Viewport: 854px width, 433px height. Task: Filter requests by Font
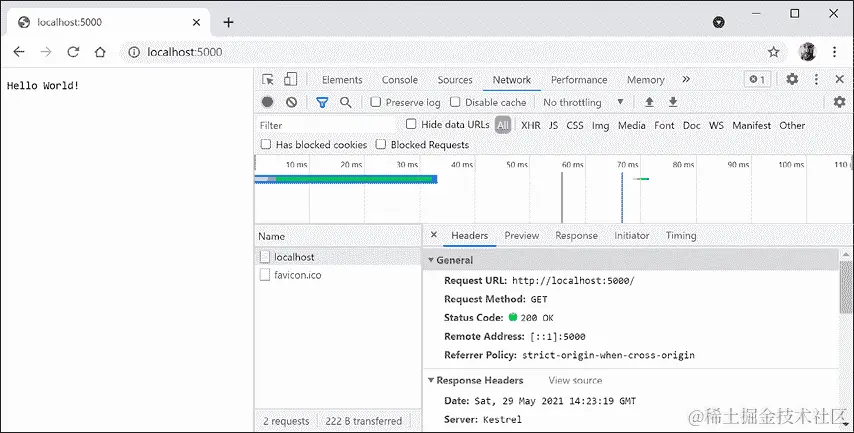(x=664, y=125)
